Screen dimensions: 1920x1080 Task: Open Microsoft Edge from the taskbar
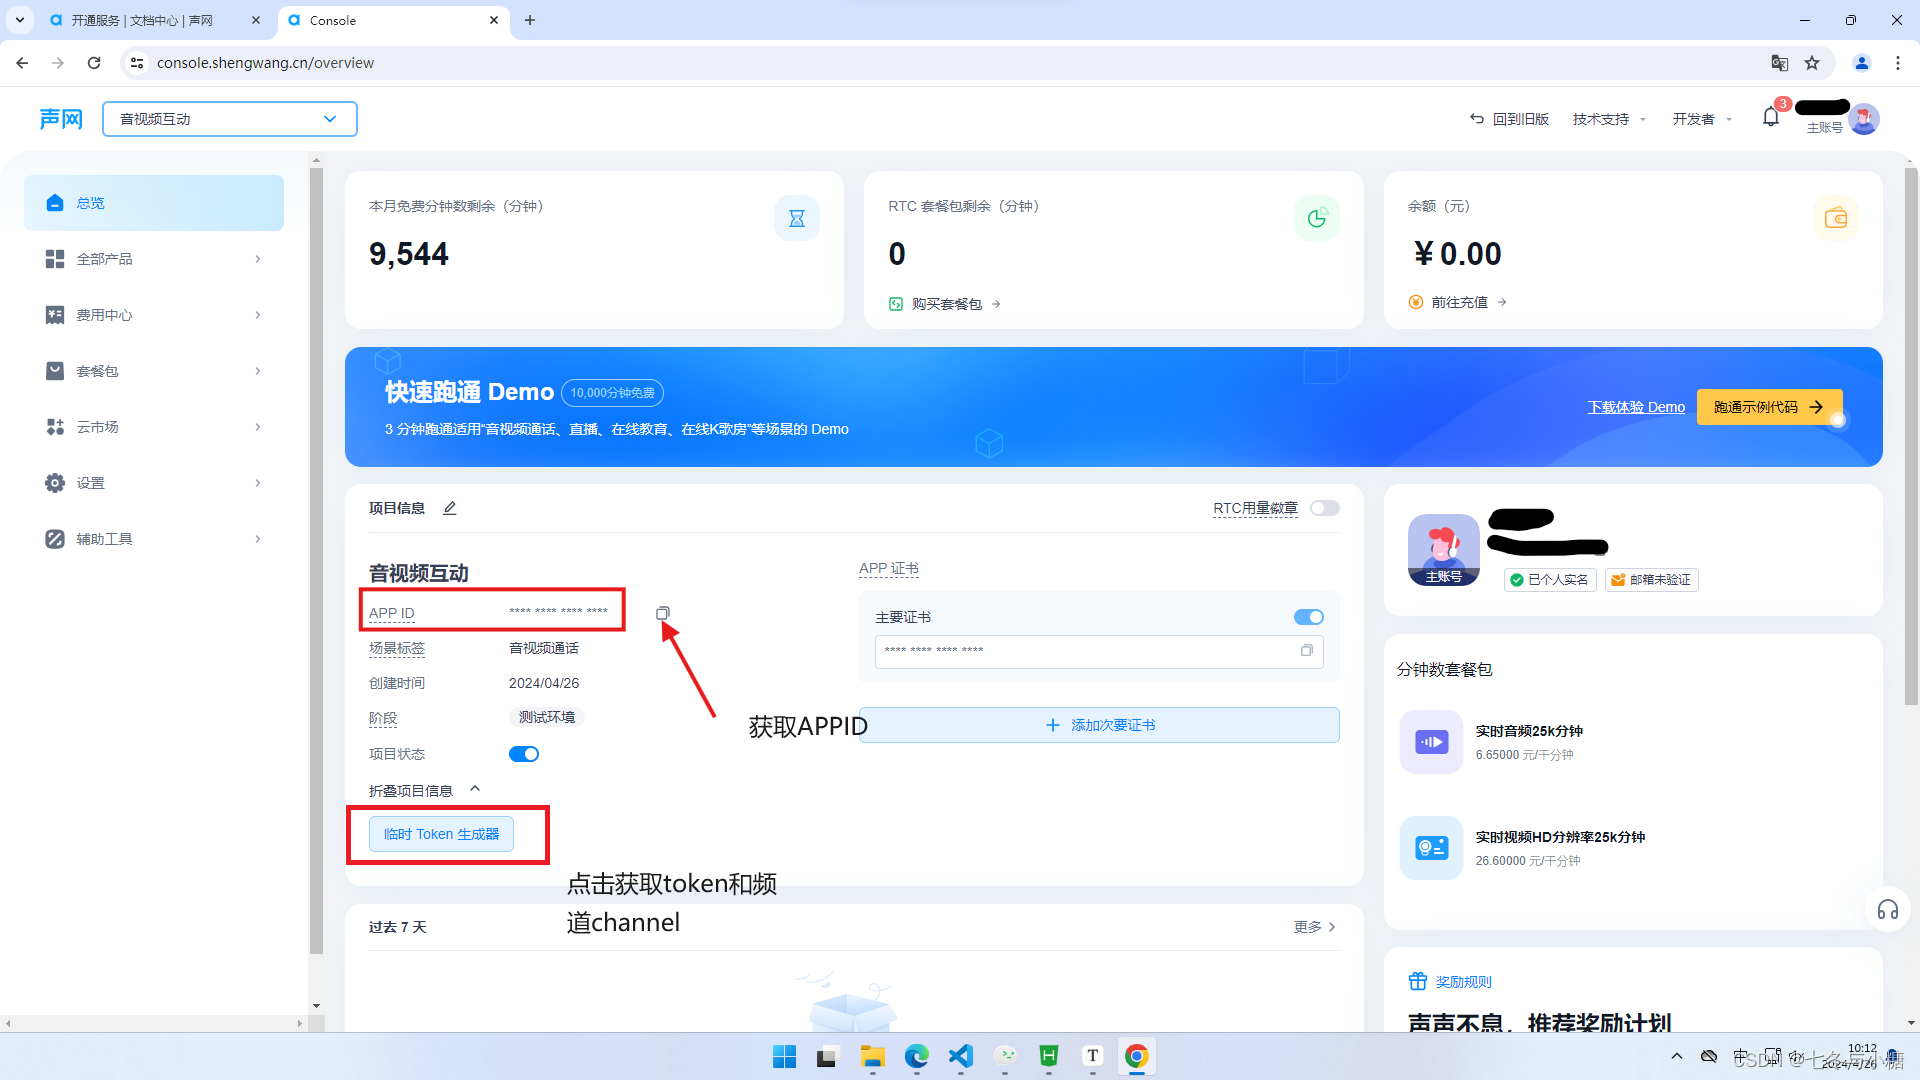[x=917, y=1056]
